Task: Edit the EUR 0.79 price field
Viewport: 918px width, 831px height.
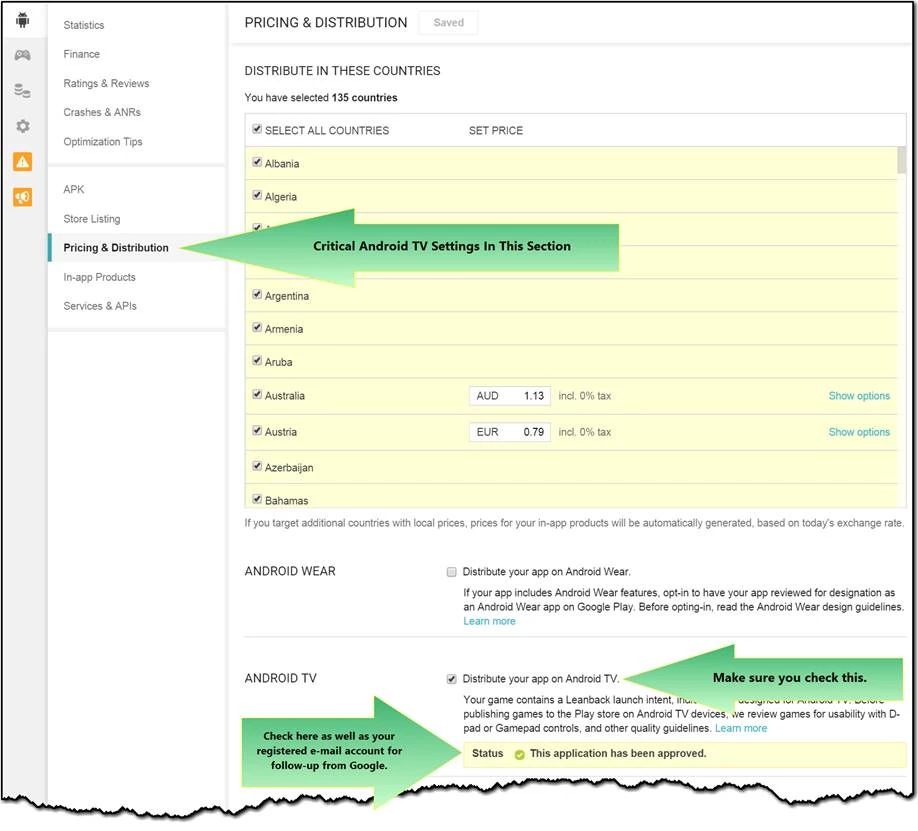Action: [x=510, y=432]
